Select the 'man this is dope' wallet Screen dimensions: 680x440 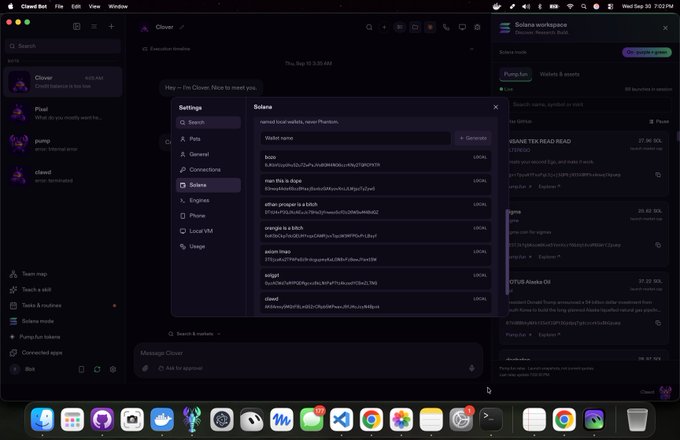click(376, 184)
